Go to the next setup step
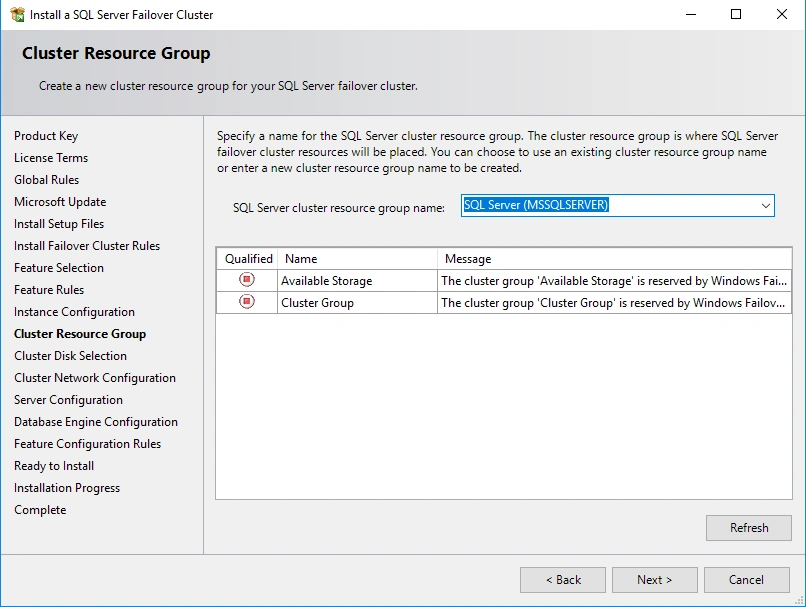The height and width of the screenshot is (607, 806). [x=654, y=580]
